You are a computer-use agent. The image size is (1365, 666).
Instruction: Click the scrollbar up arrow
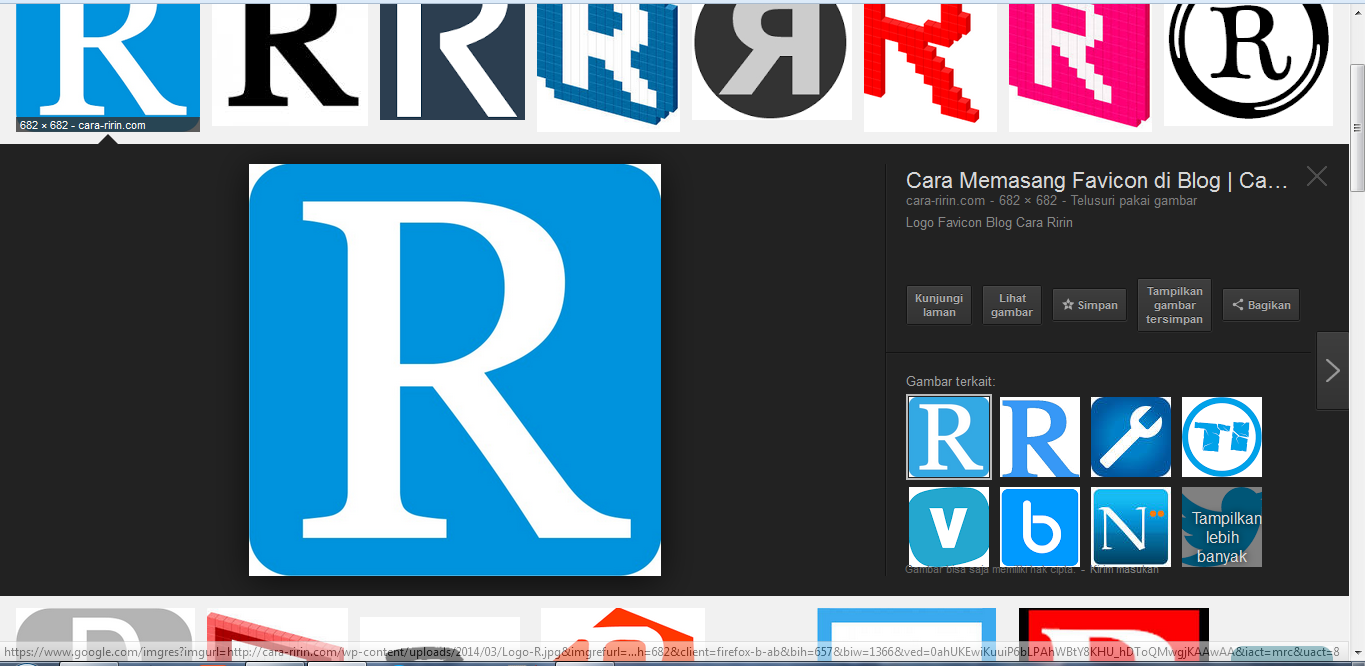tap(1357, 12)
